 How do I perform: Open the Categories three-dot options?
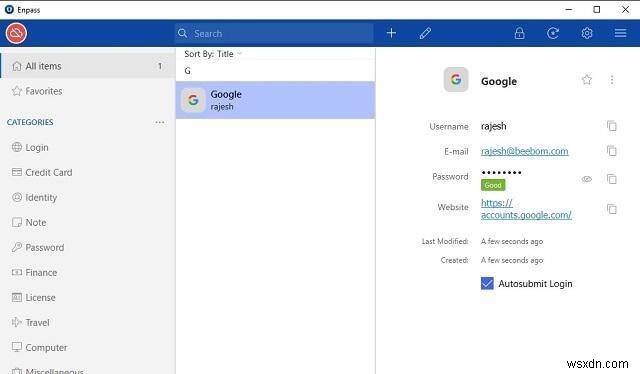tap(160, 122)
